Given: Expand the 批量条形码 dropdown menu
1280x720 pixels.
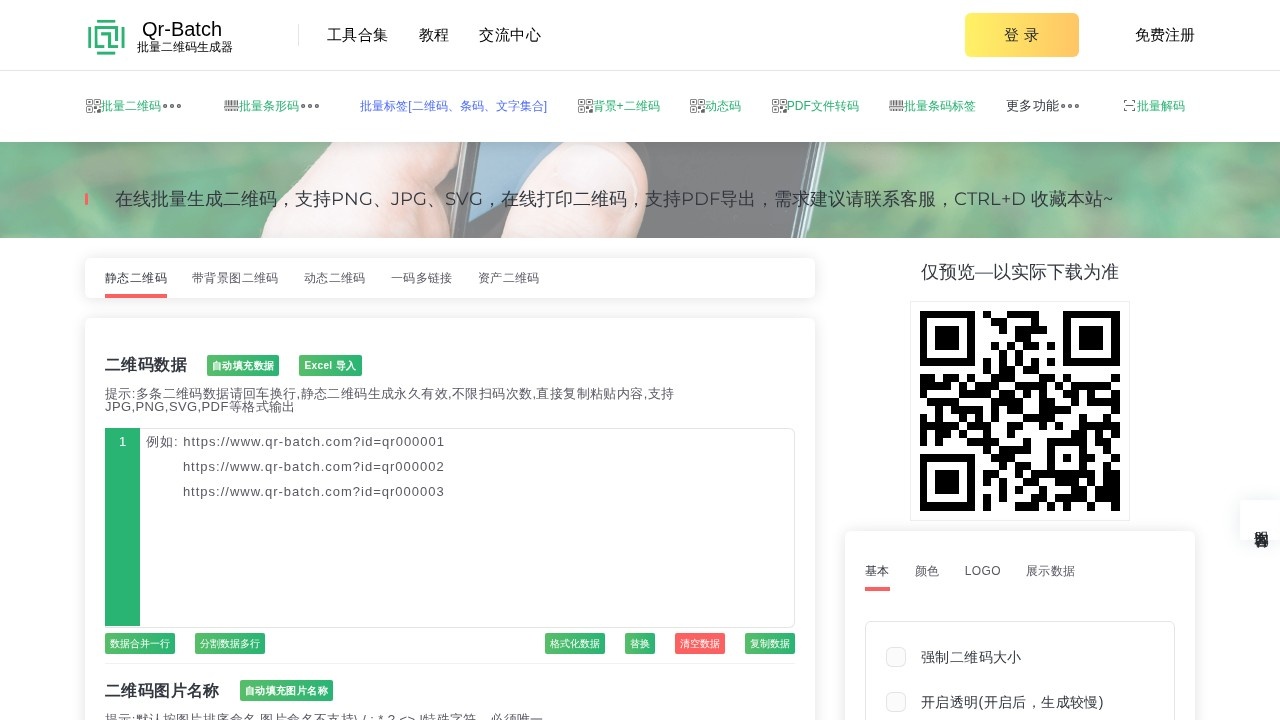Looking at the screenshot, I should (x=271, y=106).
